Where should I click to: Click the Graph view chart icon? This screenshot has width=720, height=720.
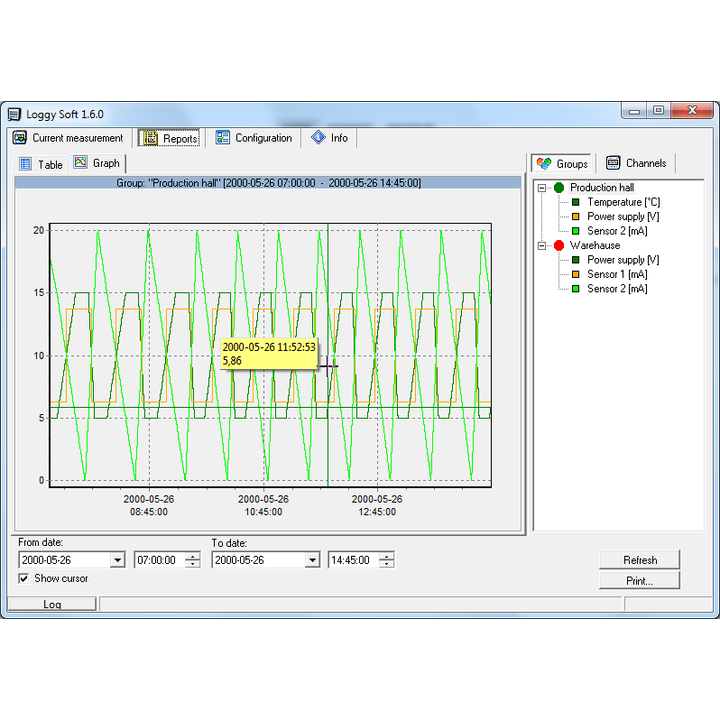click(80, 163)
